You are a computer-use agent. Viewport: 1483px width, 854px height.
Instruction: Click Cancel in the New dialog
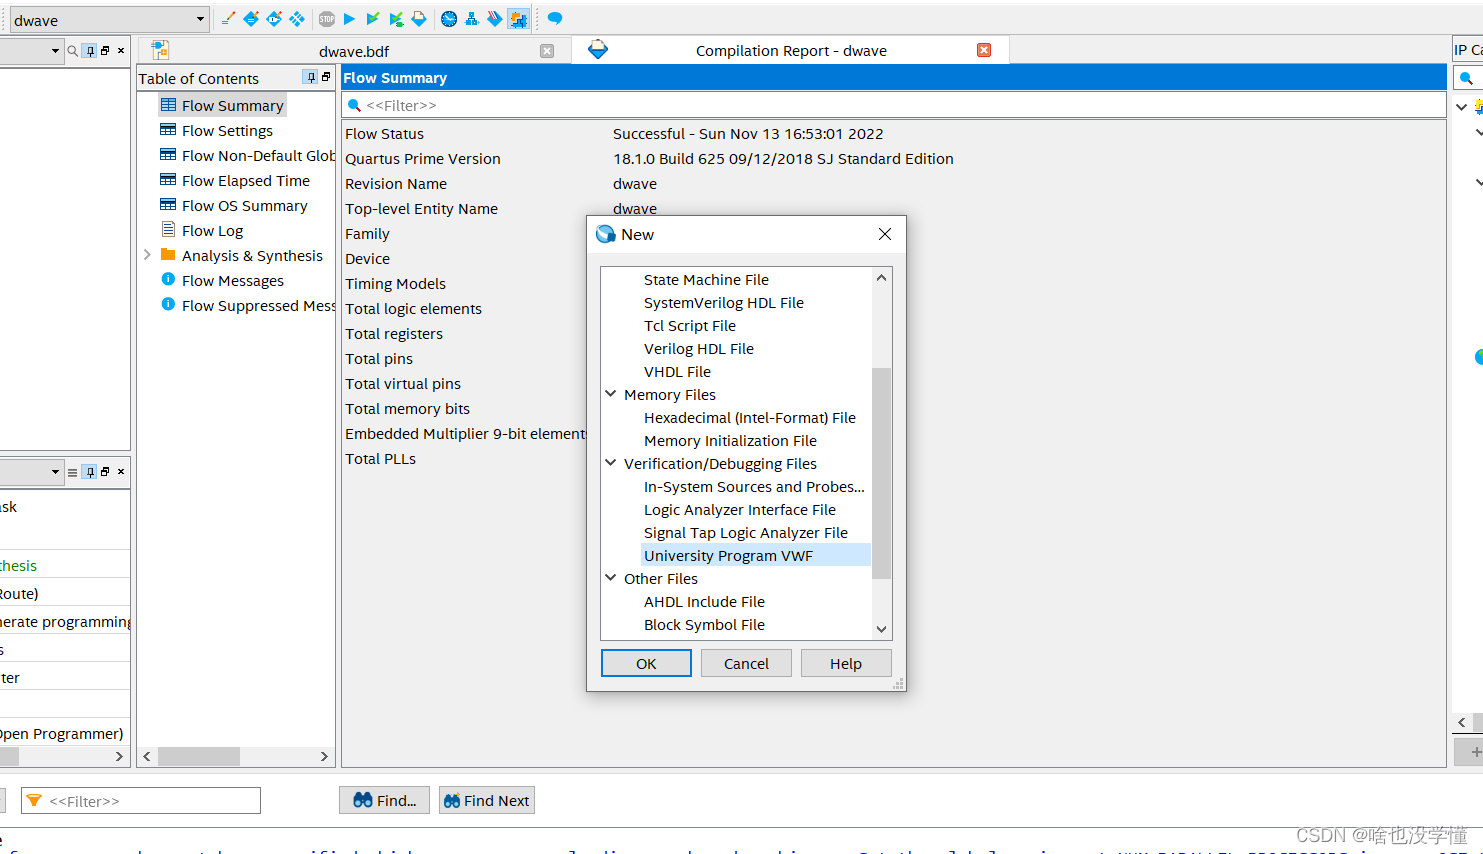point(746,663)
